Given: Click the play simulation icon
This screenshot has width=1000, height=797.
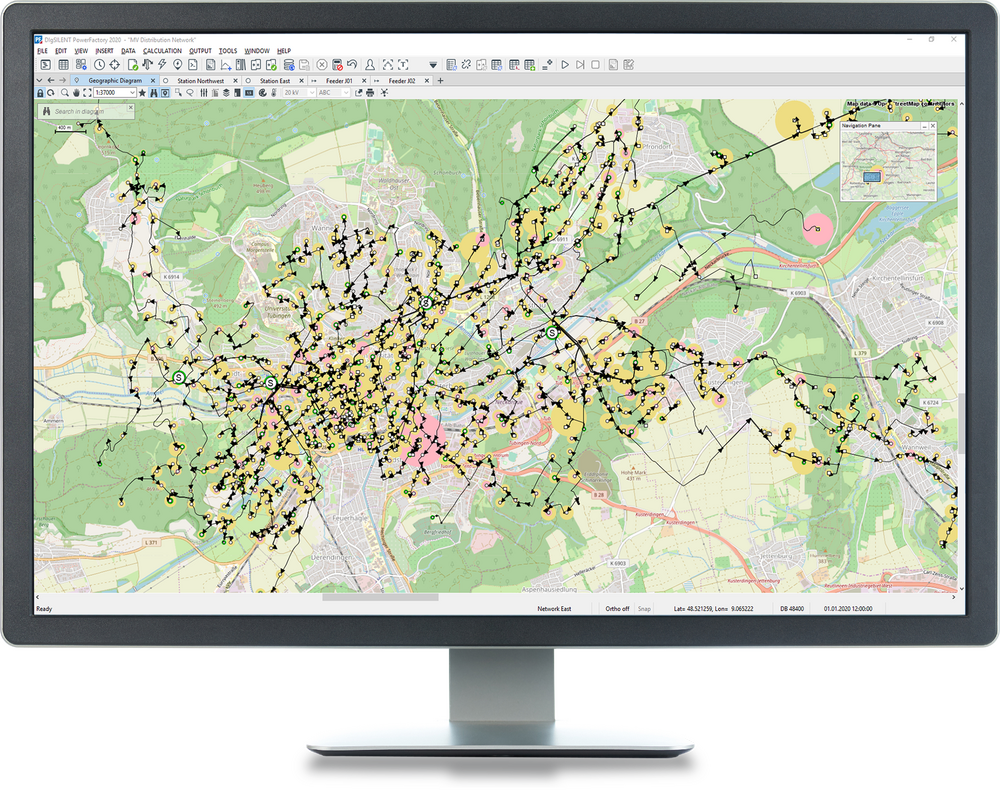Looking at the screenshot, I should [x=565, y=65].
